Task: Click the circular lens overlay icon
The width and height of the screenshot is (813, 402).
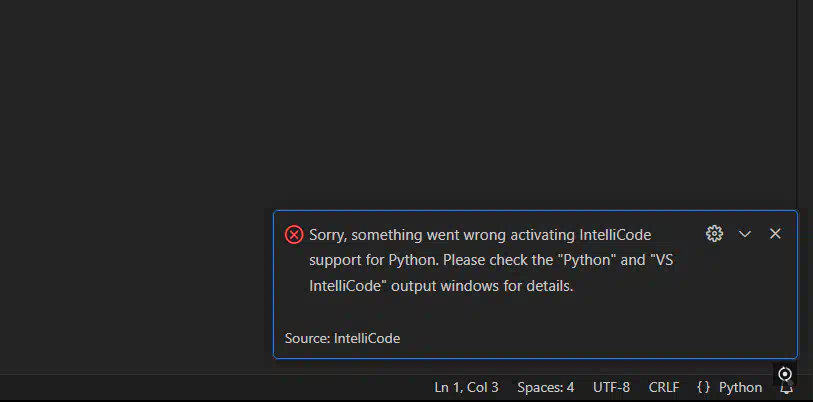Action: (x=785, y=374)
